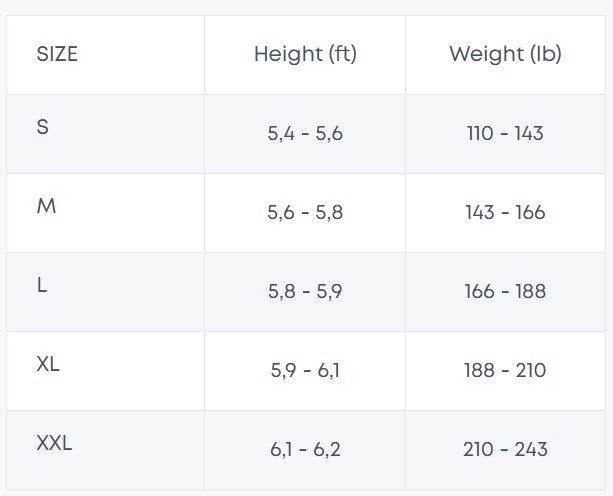Click the '(lb)' unit in Weight header

pyautogui.click(x=544, y=54)
